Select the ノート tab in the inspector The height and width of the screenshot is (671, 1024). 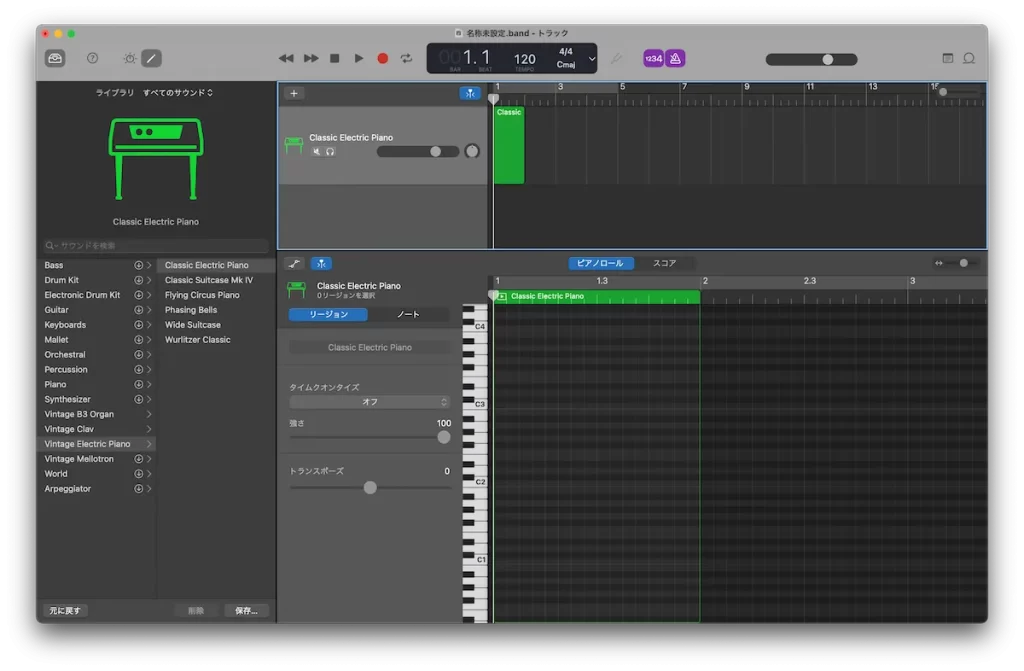408,314
